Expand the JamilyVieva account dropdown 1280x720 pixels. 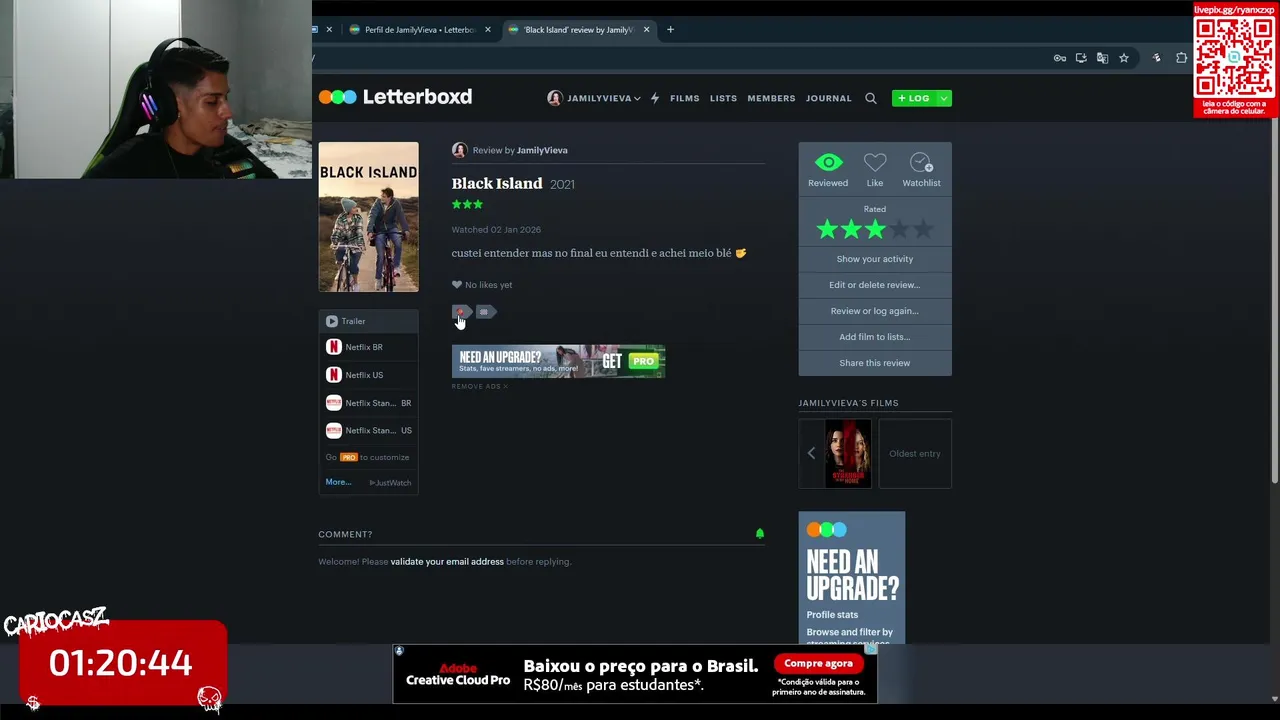coord(637,98)
